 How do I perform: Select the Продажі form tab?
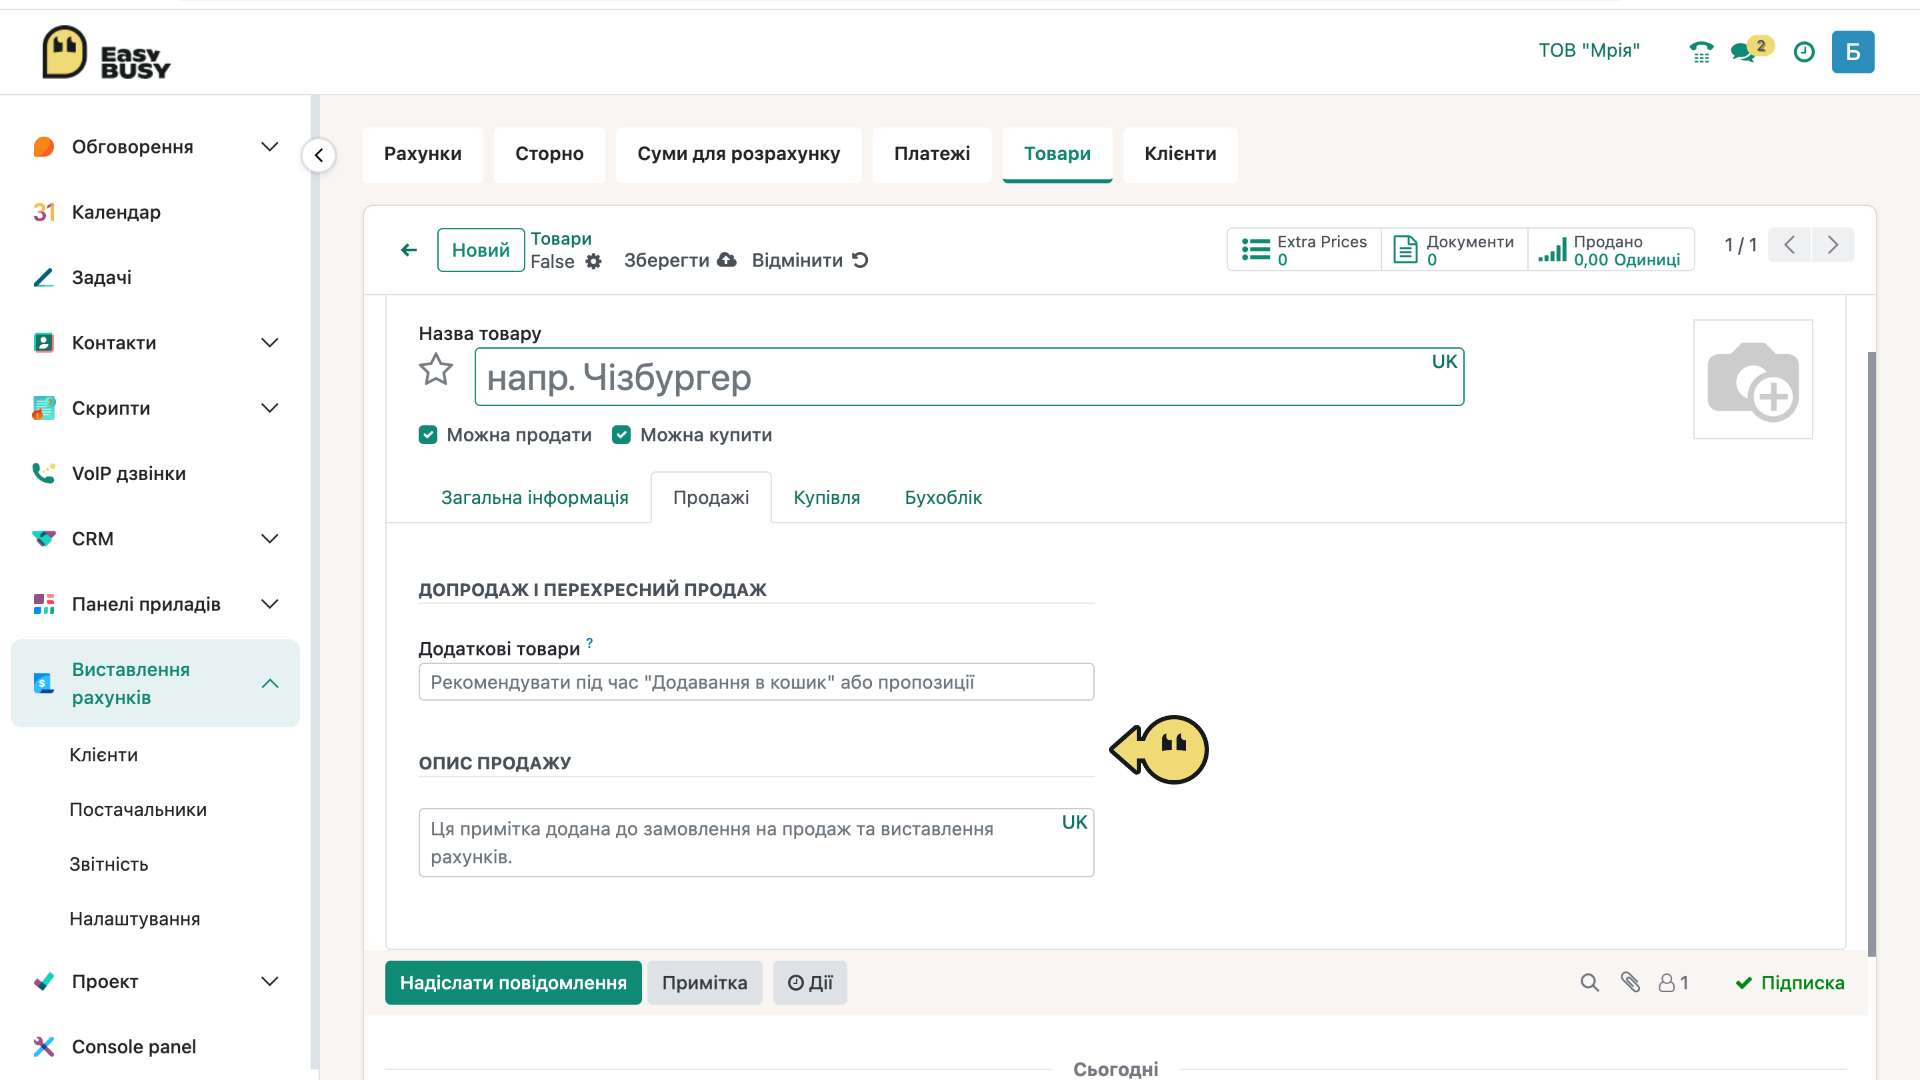click(x=711, y=498)
